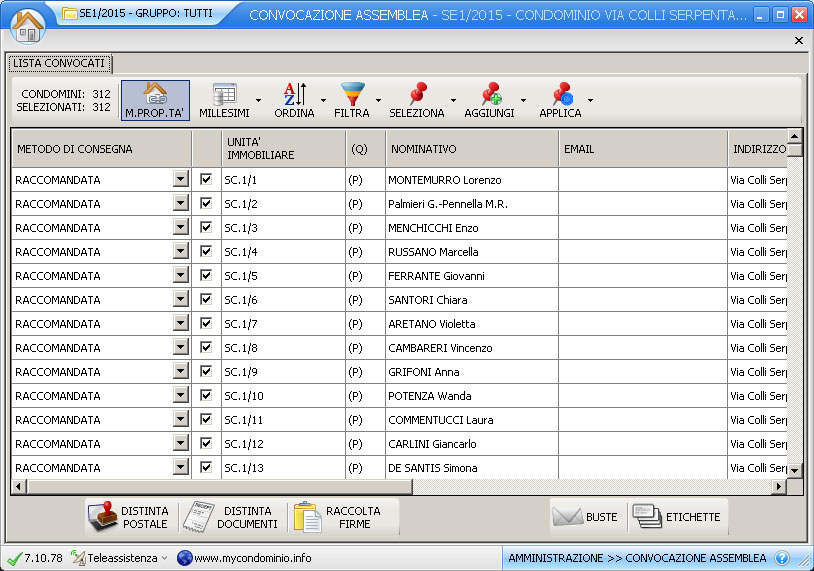Click the SELEZIONA pin icon
814x571 pixels.
coord(417,94)
